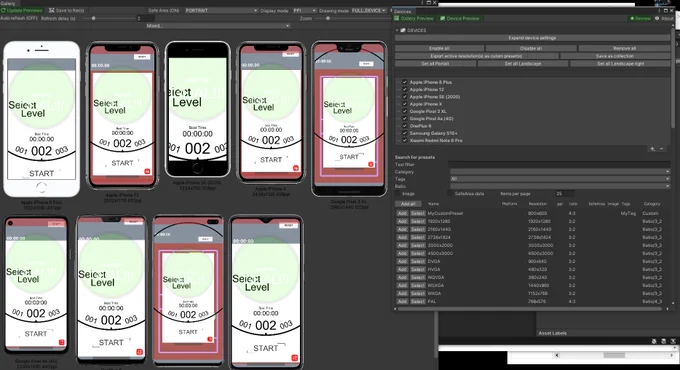This screenshot has width=680, height=370.
Task: Click the plus icon below device list
Action: click(x=652, y=149)
